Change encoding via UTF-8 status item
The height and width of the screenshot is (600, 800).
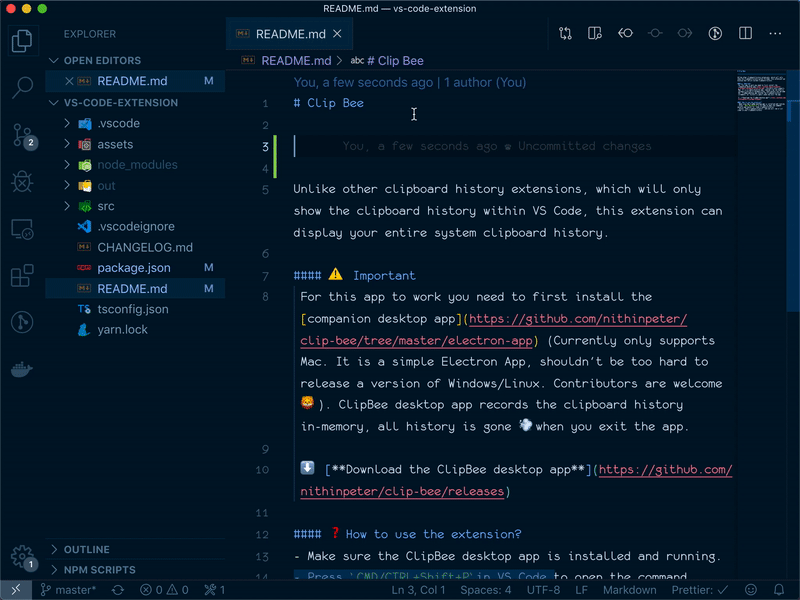(x=543, y=590)
